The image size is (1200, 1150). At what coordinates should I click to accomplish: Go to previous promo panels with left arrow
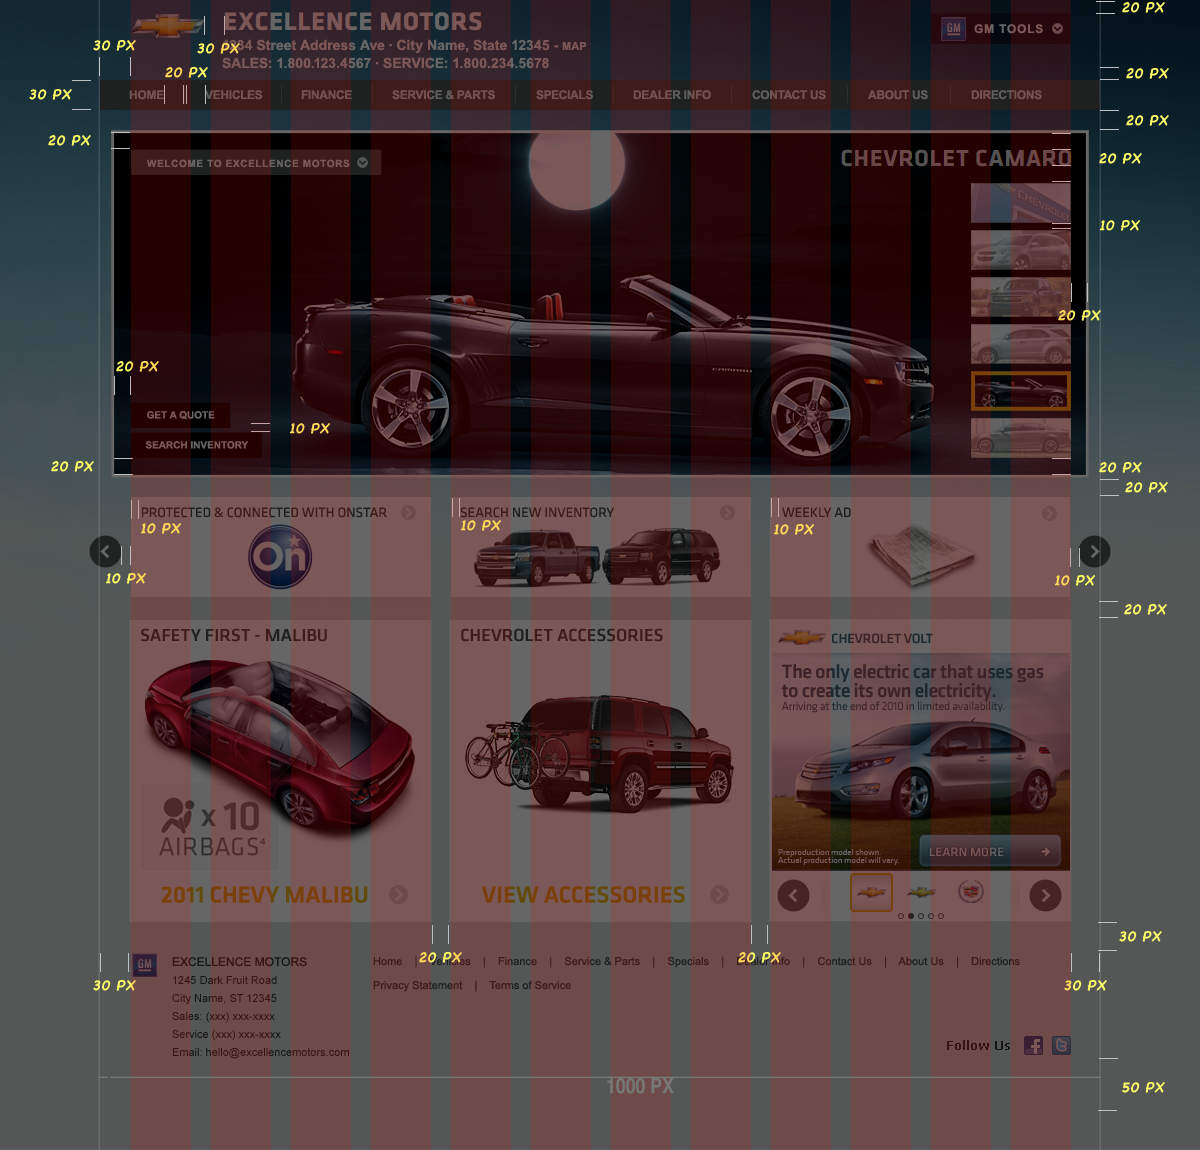[x=105, y=551]
